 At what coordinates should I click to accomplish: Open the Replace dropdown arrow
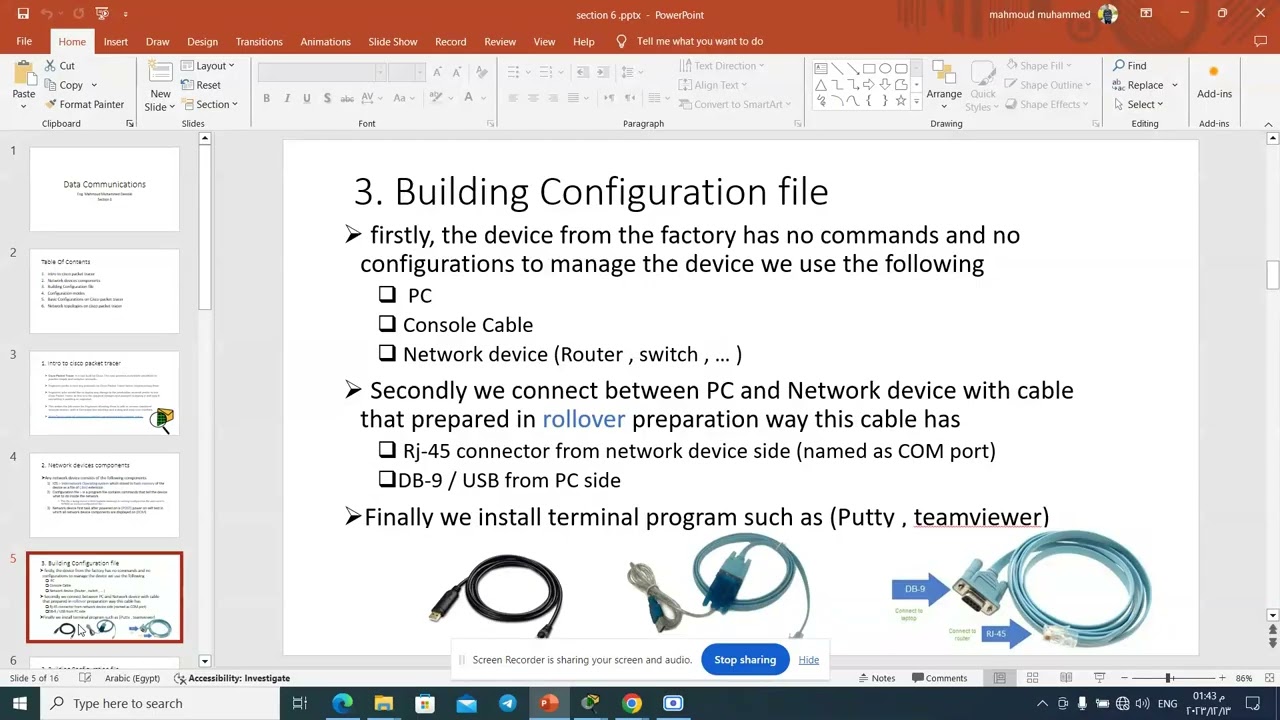(x=1175, y=85)
